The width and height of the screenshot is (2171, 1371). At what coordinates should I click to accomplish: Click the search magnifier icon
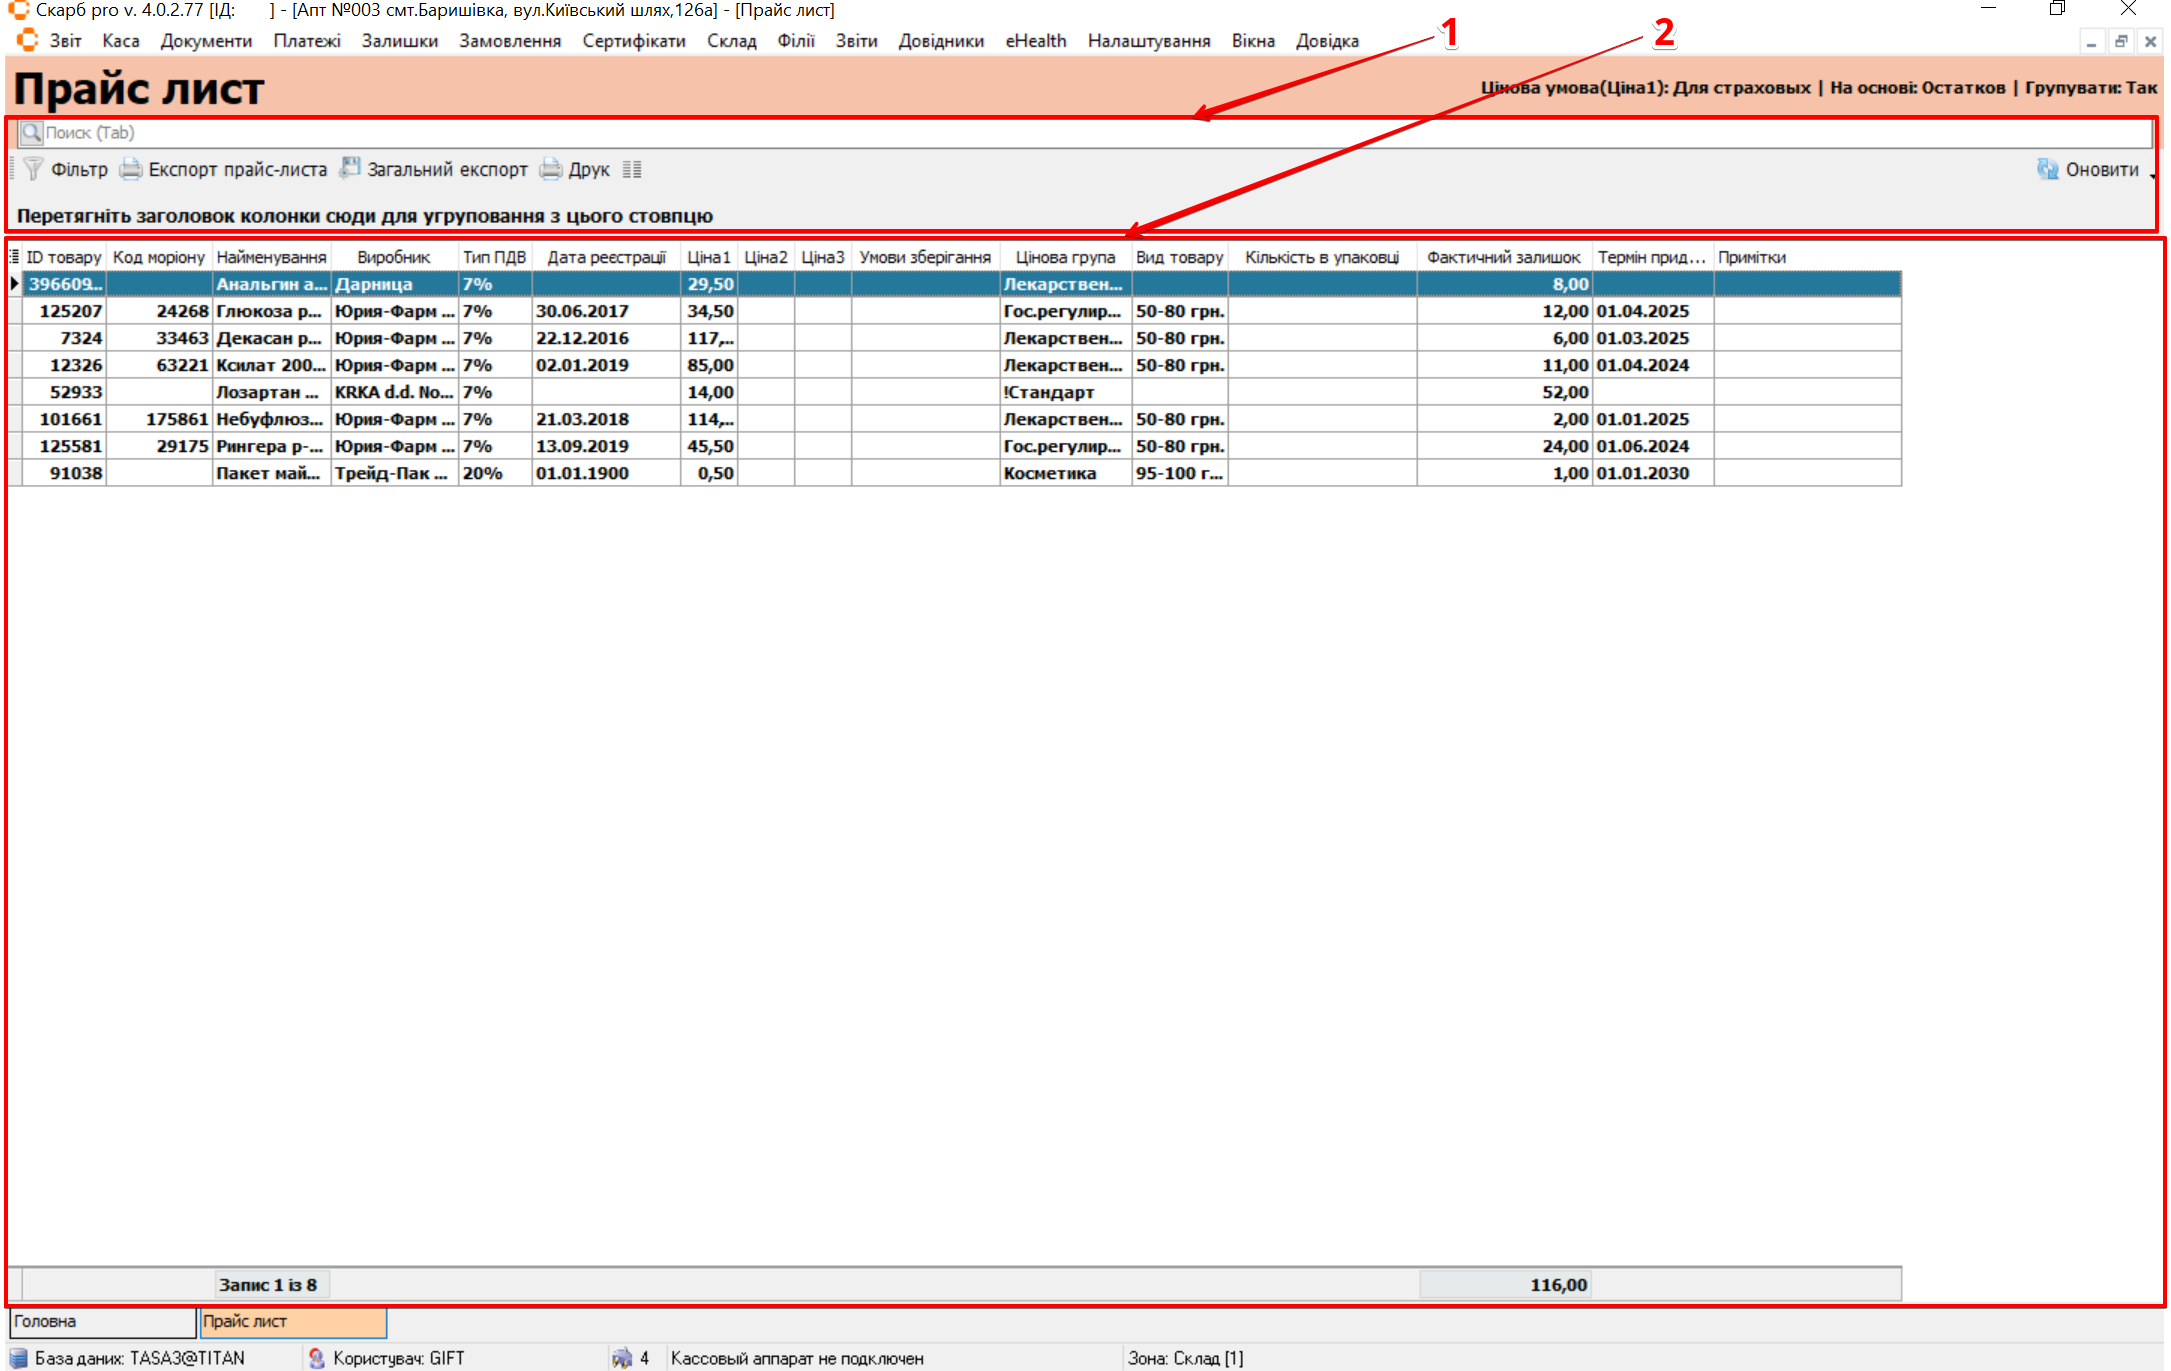[32, 132]
